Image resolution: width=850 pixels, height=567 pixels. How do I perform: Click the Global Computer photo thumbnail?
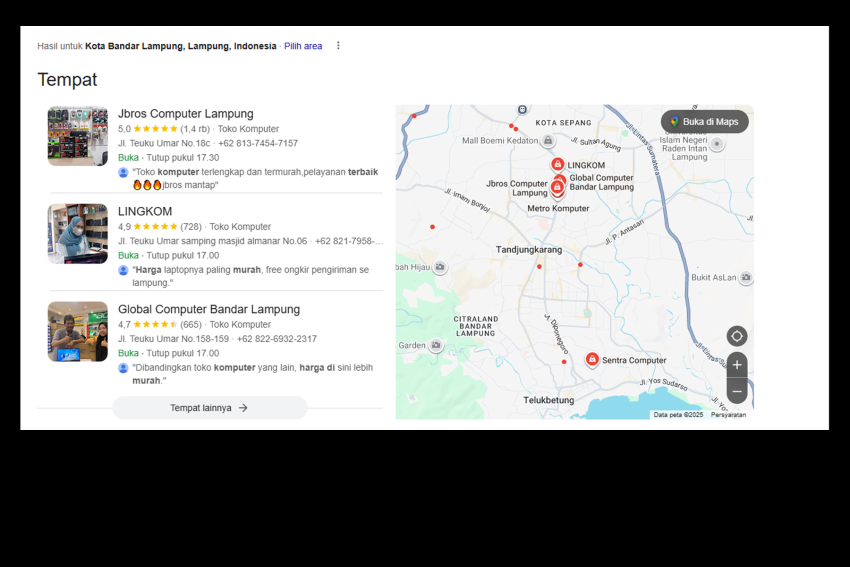78,331
